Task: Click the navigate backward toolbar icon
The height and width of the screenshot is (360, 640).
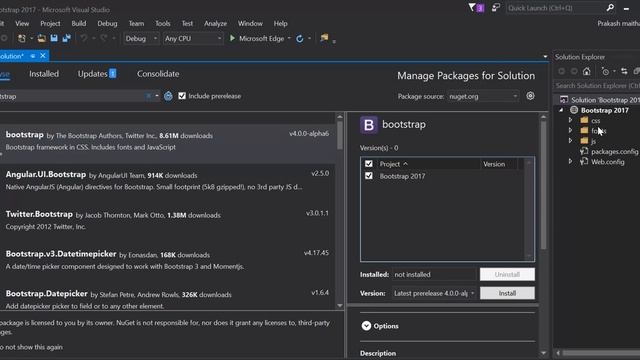Action: 3,38
